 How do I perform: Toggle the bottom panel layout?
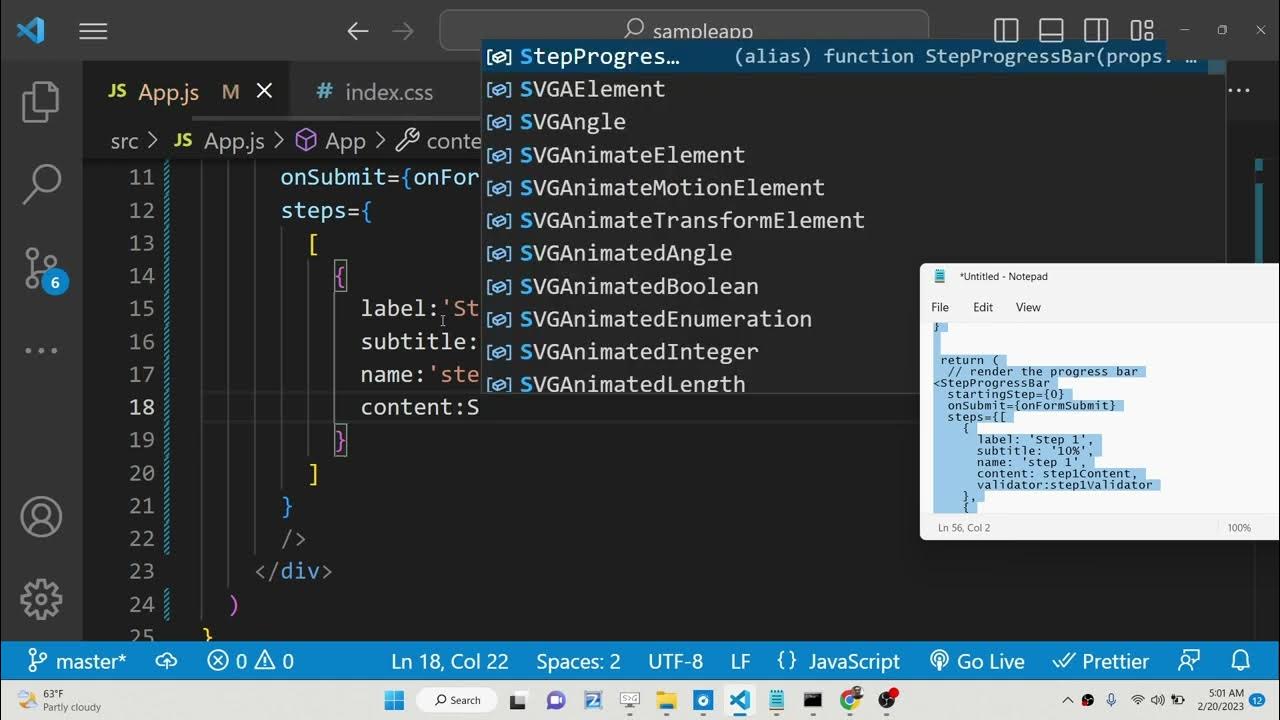[x=1051, y=31]
